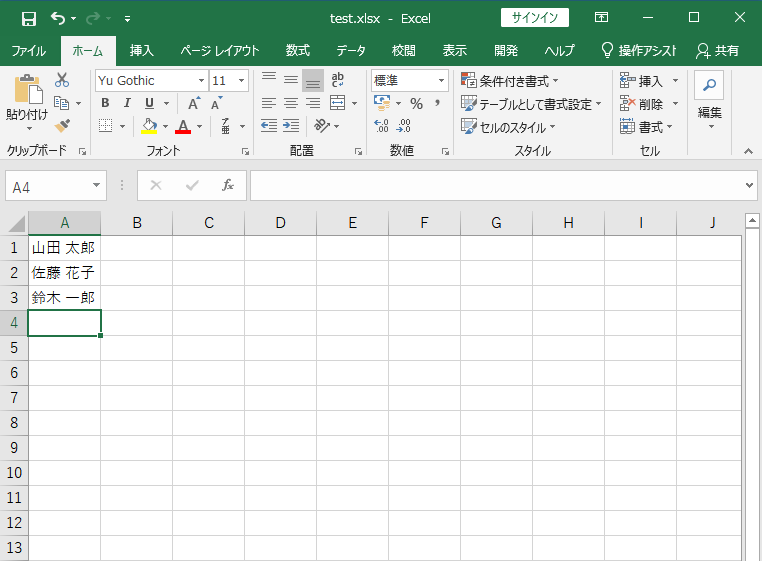This screenshot has height=561, width=762.
Task: Toggle Underline formatting
Action: click(x=149, y=103)
